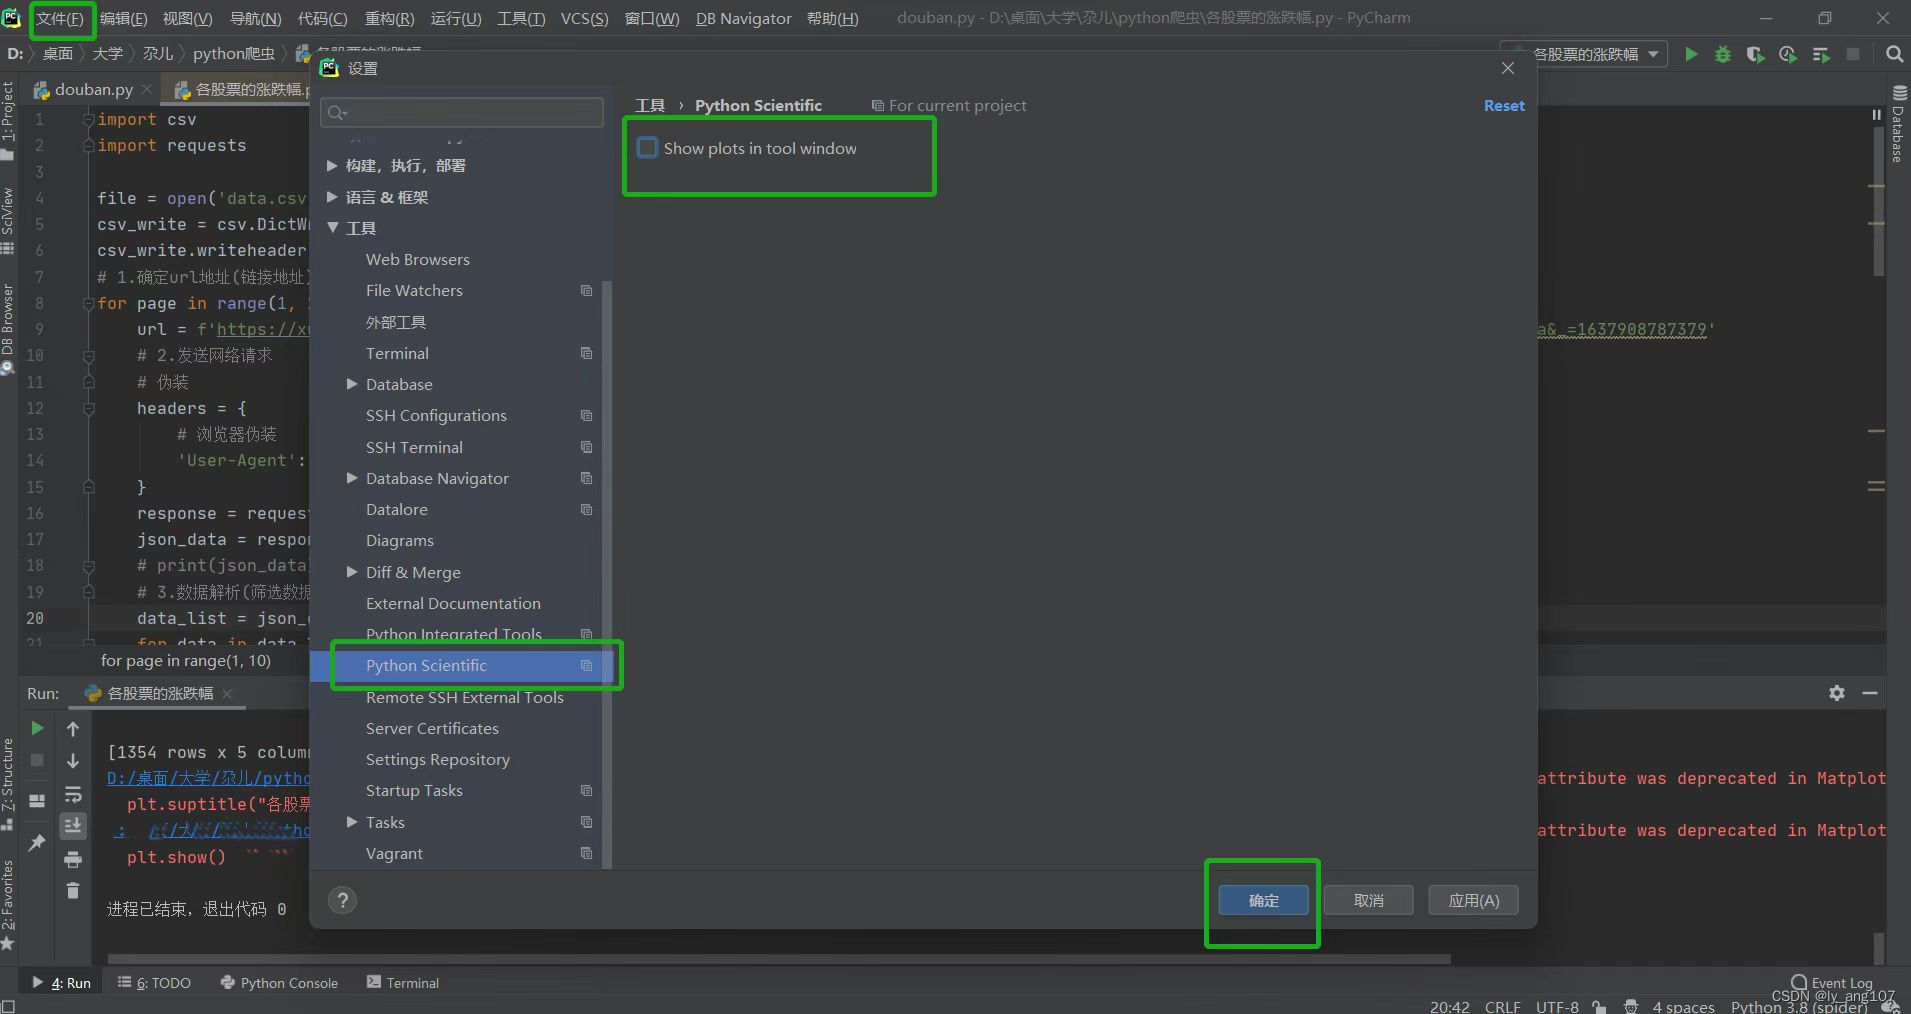The width and height of the screenshot is (1911, 1014).
Task: Click the Reset link
Action: [1504, 105]
